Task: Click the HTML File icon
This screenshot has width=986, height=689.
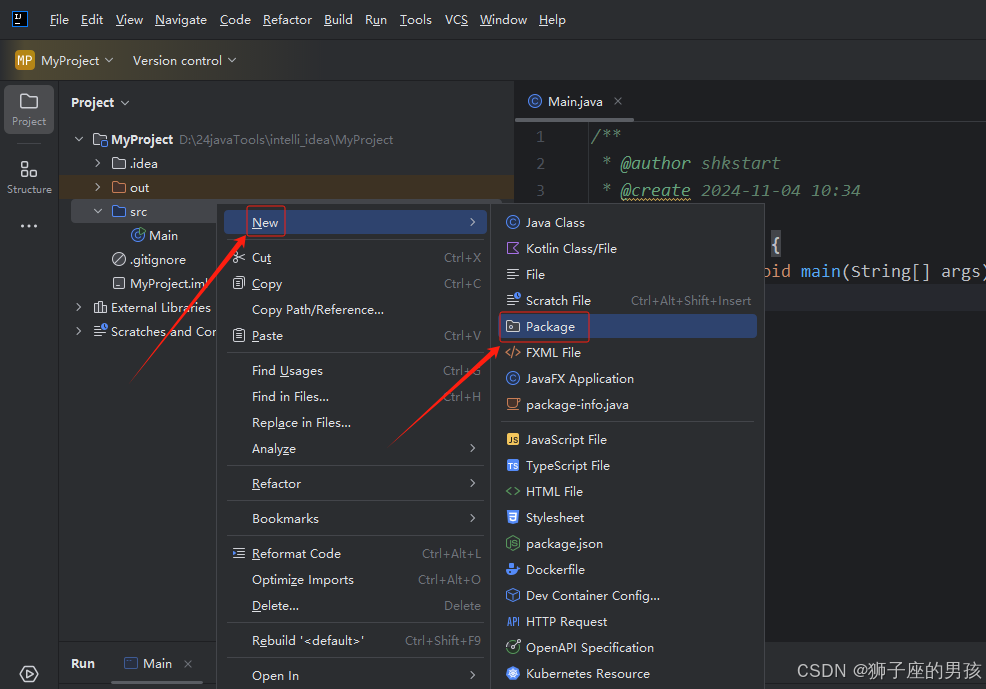Action: tap(513, 491)
